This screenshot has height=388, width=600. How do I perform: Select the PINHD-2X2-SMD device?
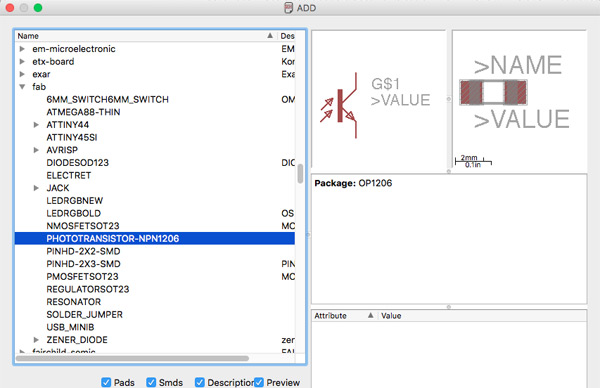(x=83, y=251)
